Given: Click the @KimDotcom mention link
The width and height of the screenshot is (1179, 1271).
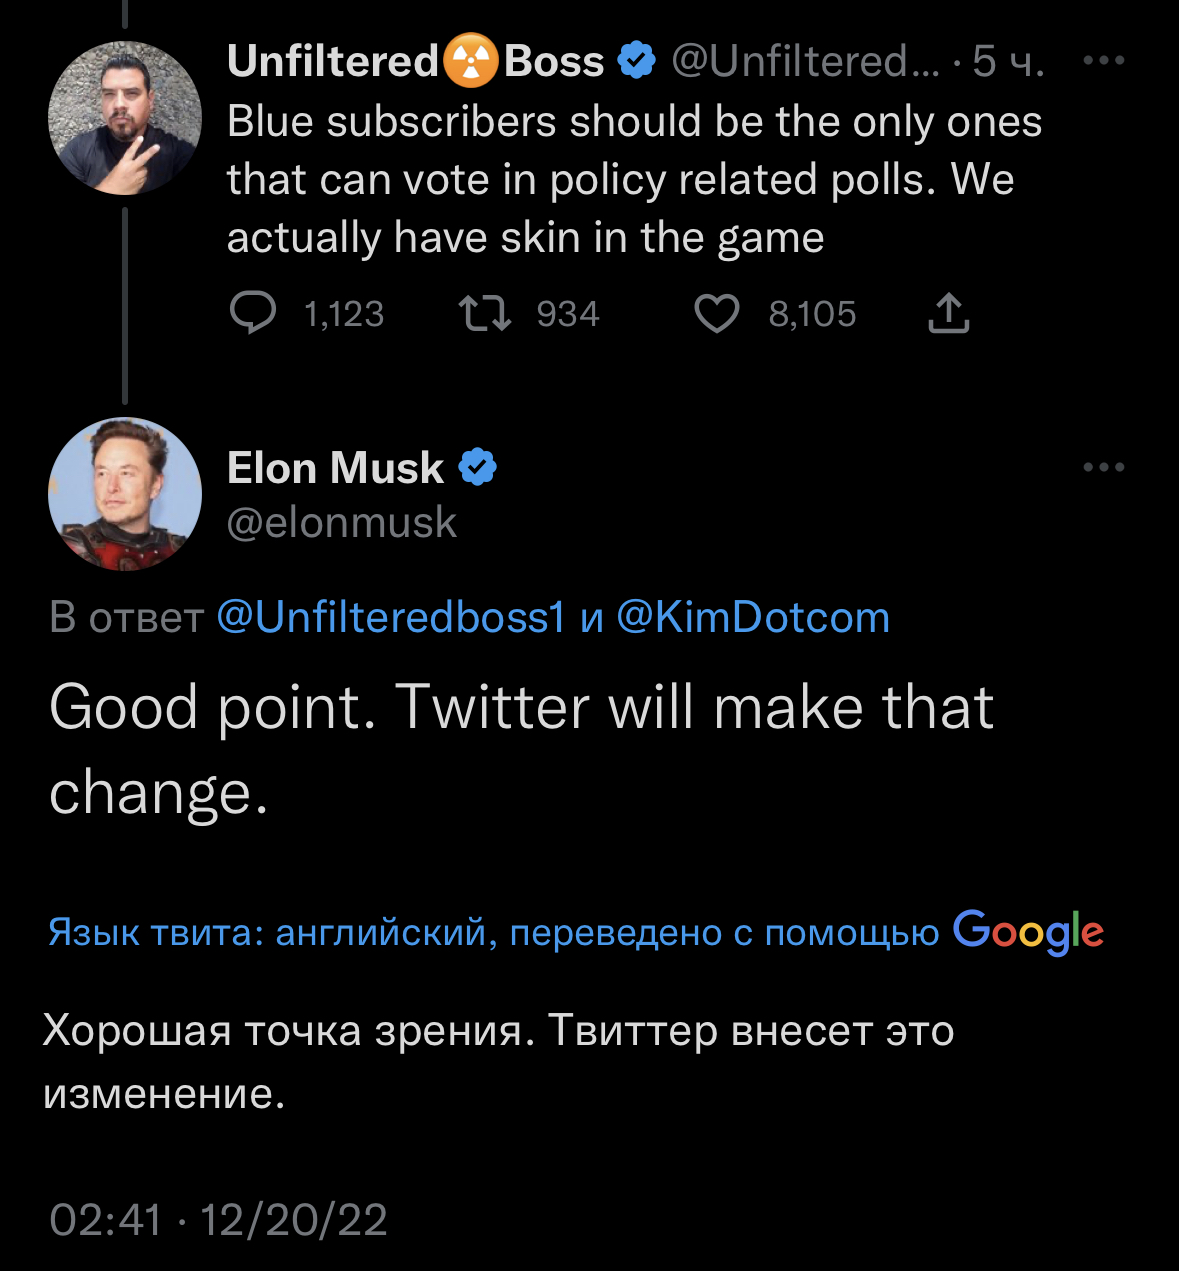Looking at the screenshot, I should pyautogui.click(x=752, y=617).
